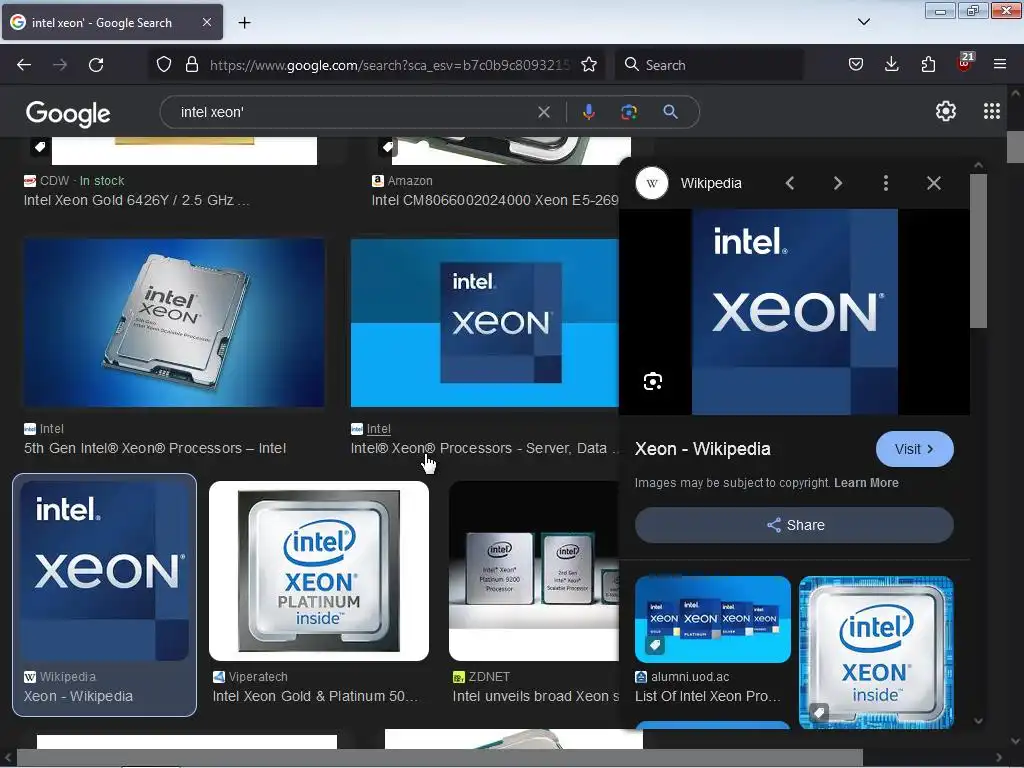The image size is (1024, 768).
Task: Open Intel Xeon Processors Server thumbnail
Action: tap(485, 323)
